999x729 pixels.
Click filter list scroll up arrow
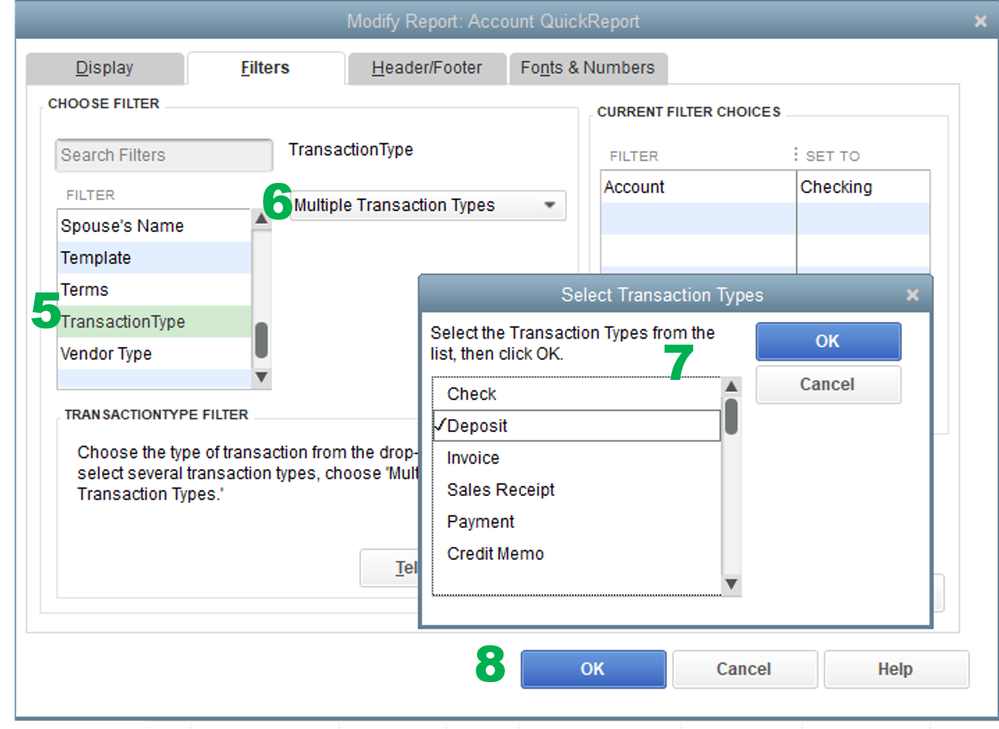pos(261,219)
